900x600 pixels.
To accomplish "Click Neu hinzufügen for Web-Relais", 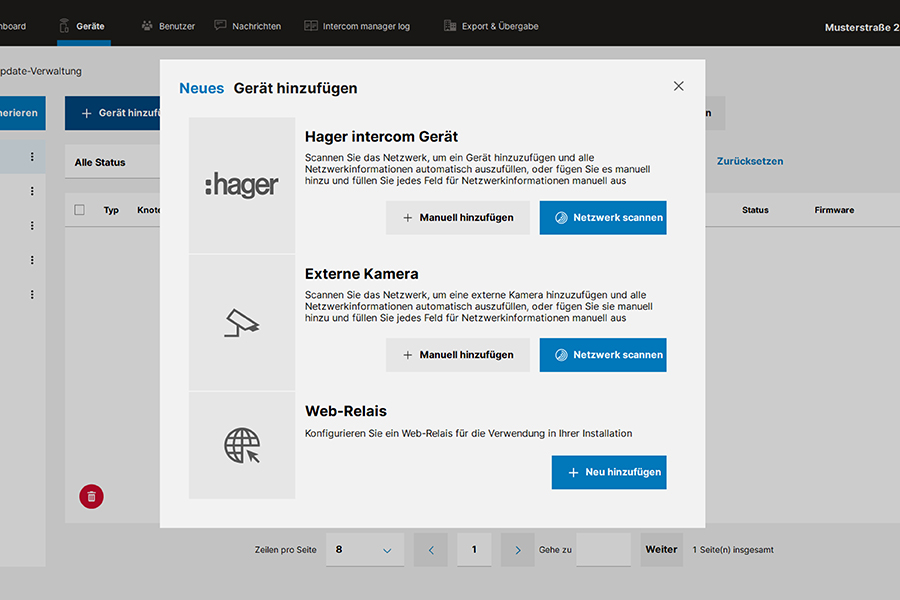I will [x=609, y=472].
